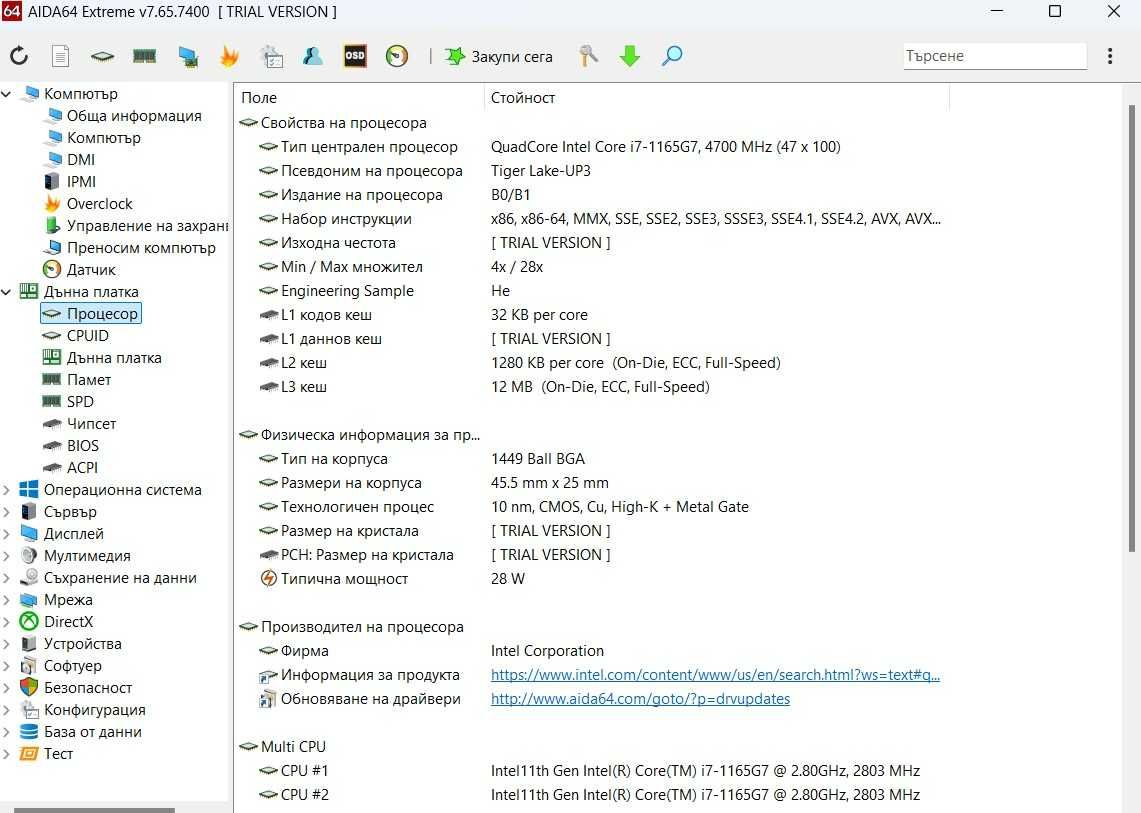Viewport: 1141px width, 813px height.
Task: Click the Типична мощност lightning icon
Action: coord(269,579)
